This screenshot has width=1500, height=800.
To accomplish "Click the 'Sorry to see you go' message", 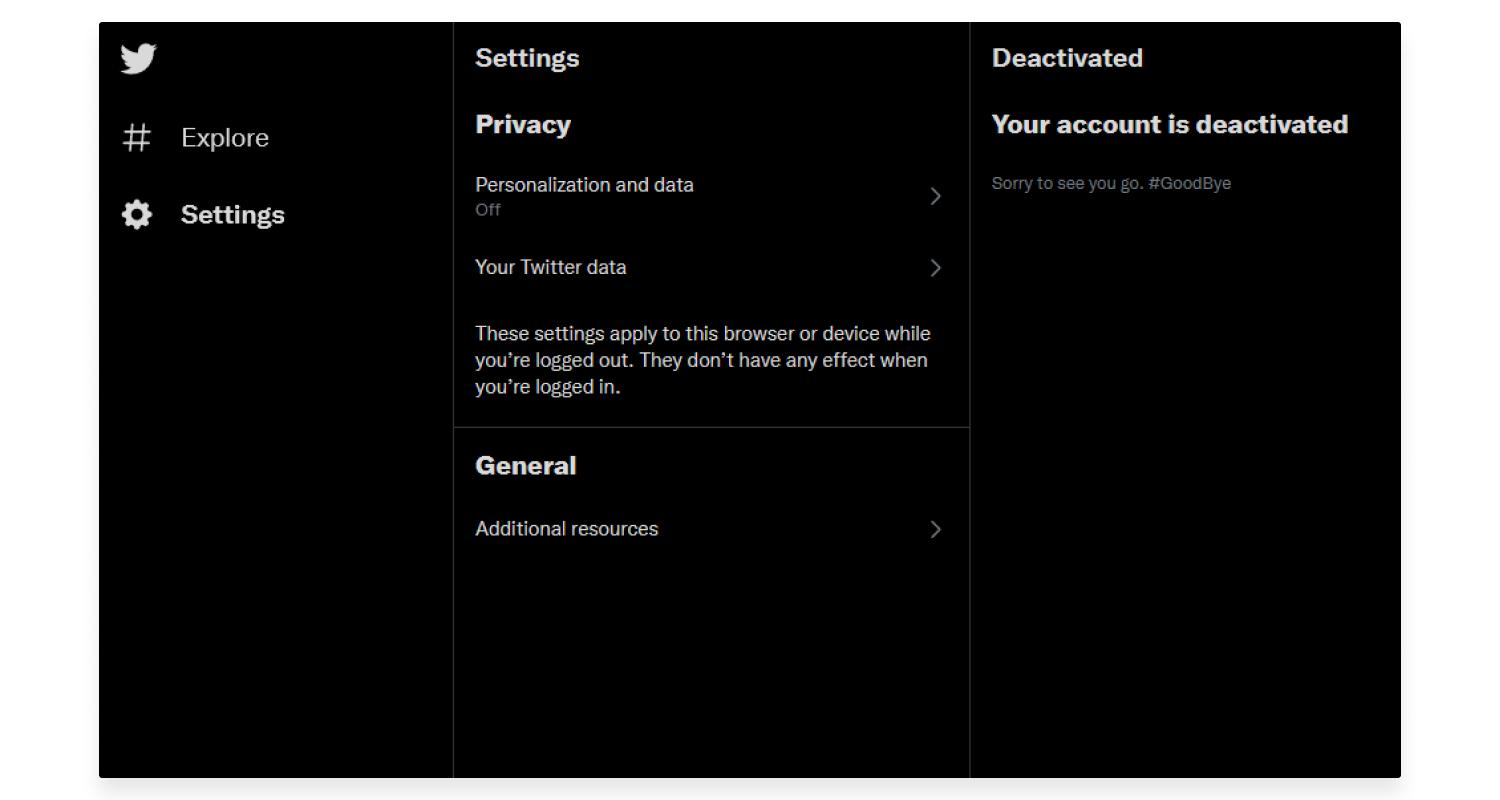I will [1111, 184].
